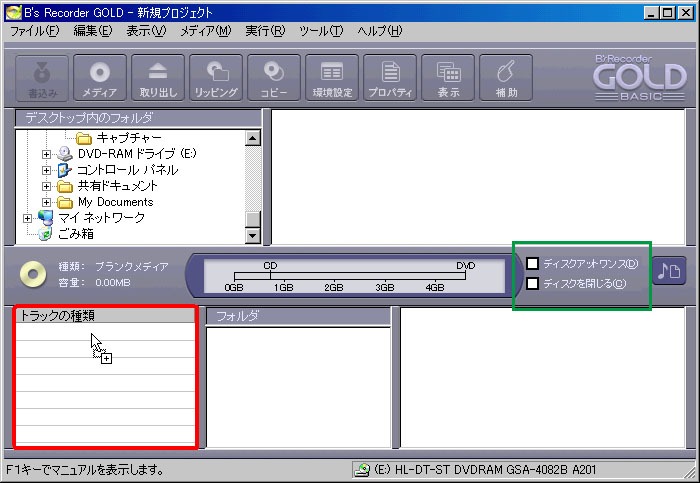Open the メディア media toolbar button
Image resolution: width=700 pixels, height=483 pixels.
(x=100, y=78)
